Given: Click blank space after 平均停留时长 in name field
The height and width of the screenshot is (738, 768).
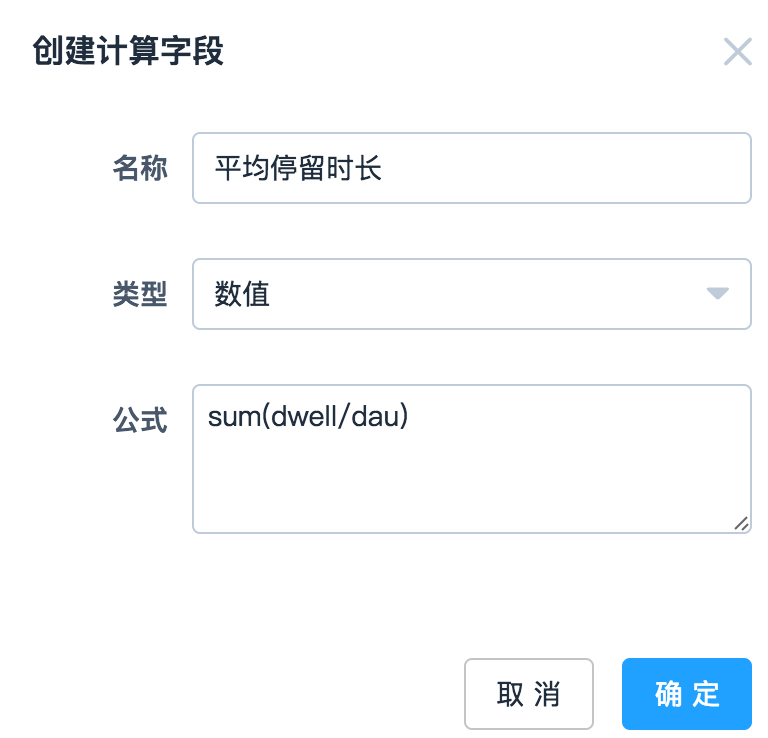Looking at the screenshot, I should pos(560,168).
